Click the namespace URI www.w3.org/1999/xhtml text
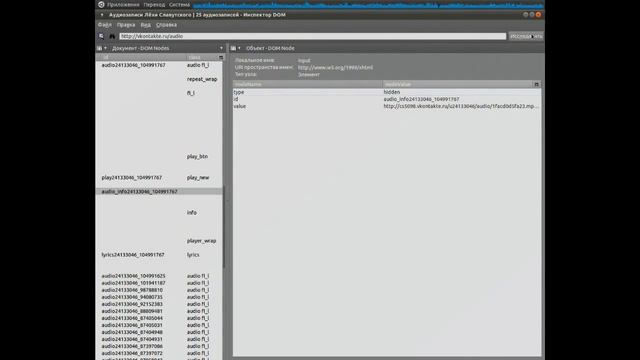The width and height of the screenshot is (640, 360). point(335,68)
